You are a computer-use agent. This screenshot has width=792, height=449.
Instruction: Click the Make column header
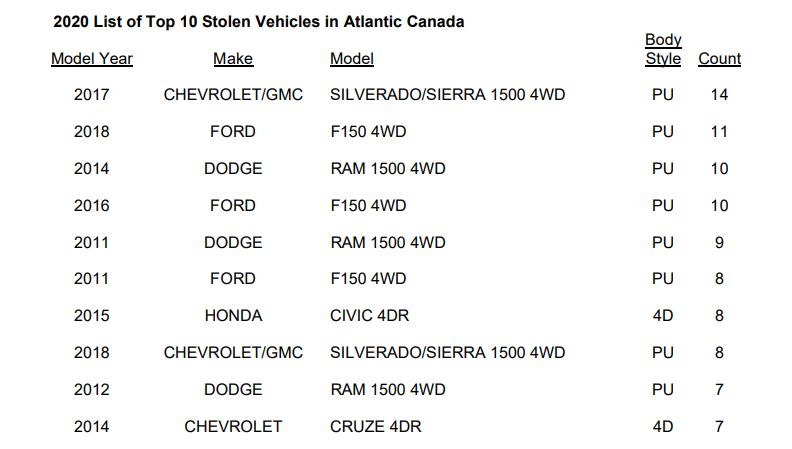point(233,59)
